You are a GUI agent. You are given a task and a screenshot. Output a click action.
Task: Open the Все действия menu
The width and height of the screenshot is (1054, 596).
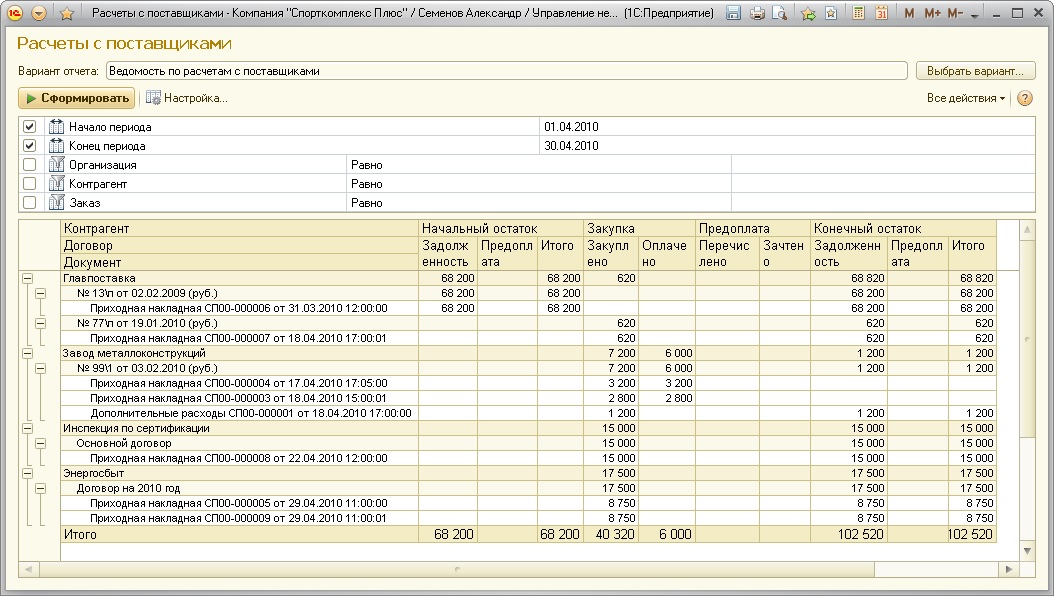(x=965, y=98)
